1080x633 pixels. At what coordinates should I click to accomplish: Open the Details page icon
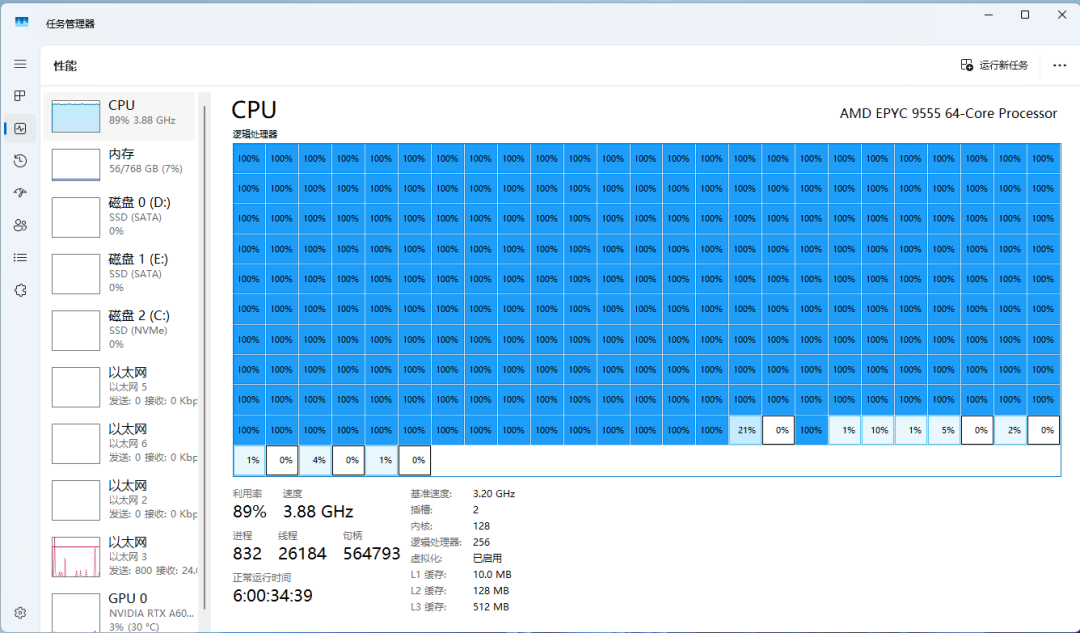tap(20, 258)
